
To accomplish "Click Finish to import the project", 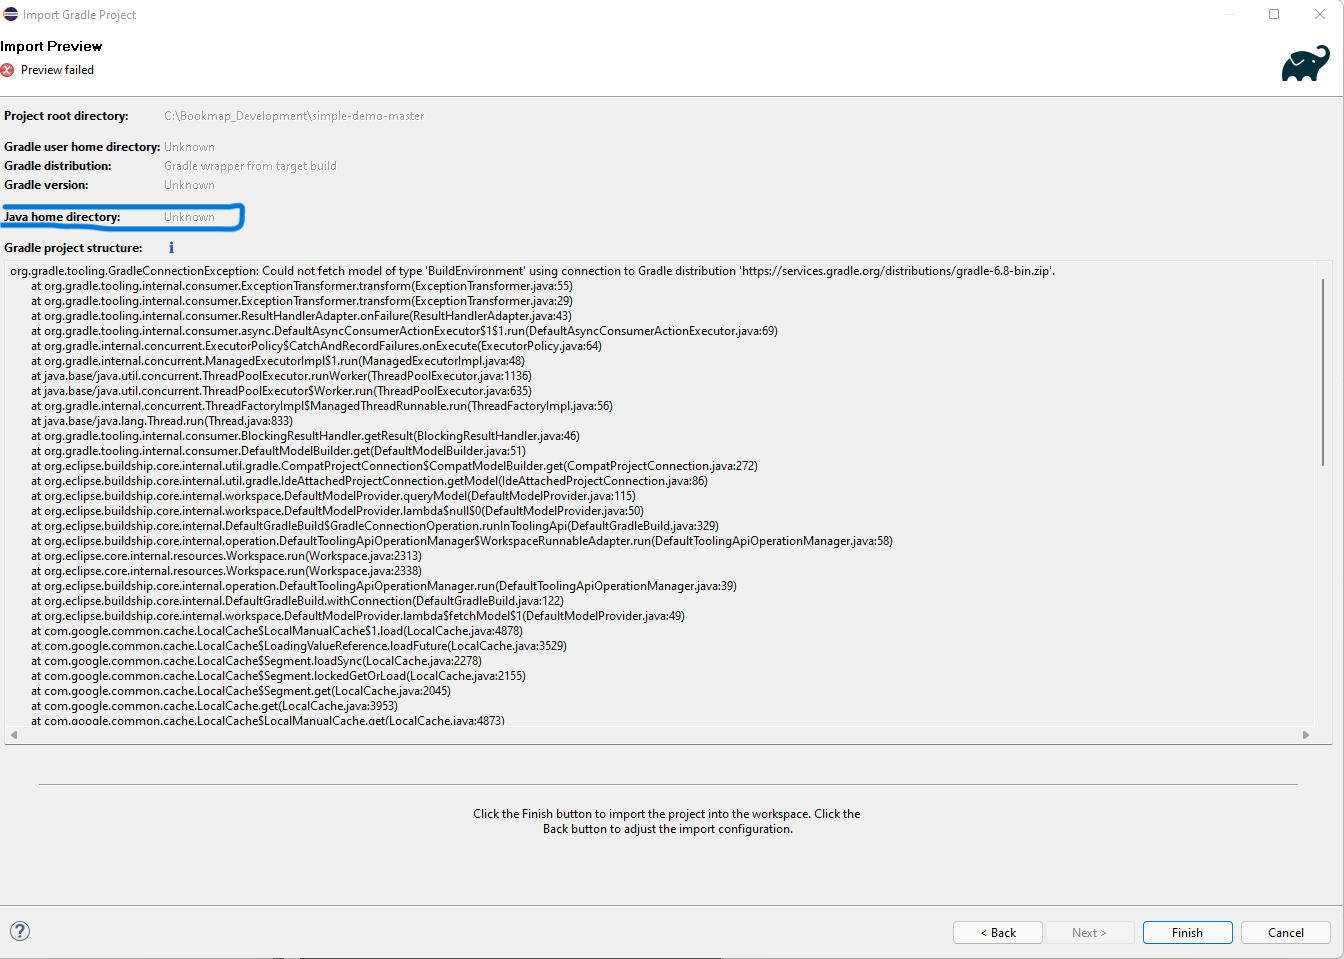I will click(x=1187, y=933).
